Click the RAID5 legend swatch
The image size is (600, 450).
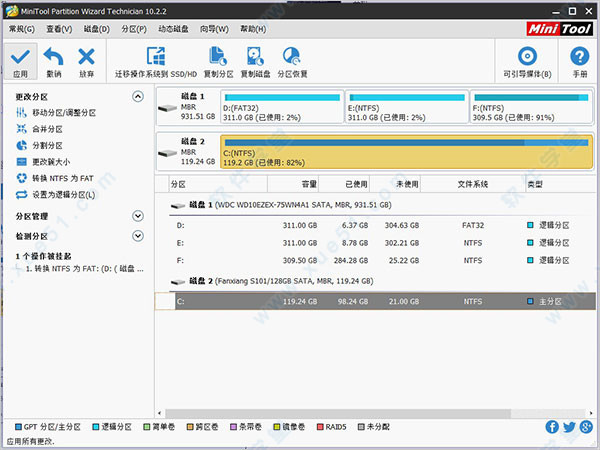click(x=320, y=427)
